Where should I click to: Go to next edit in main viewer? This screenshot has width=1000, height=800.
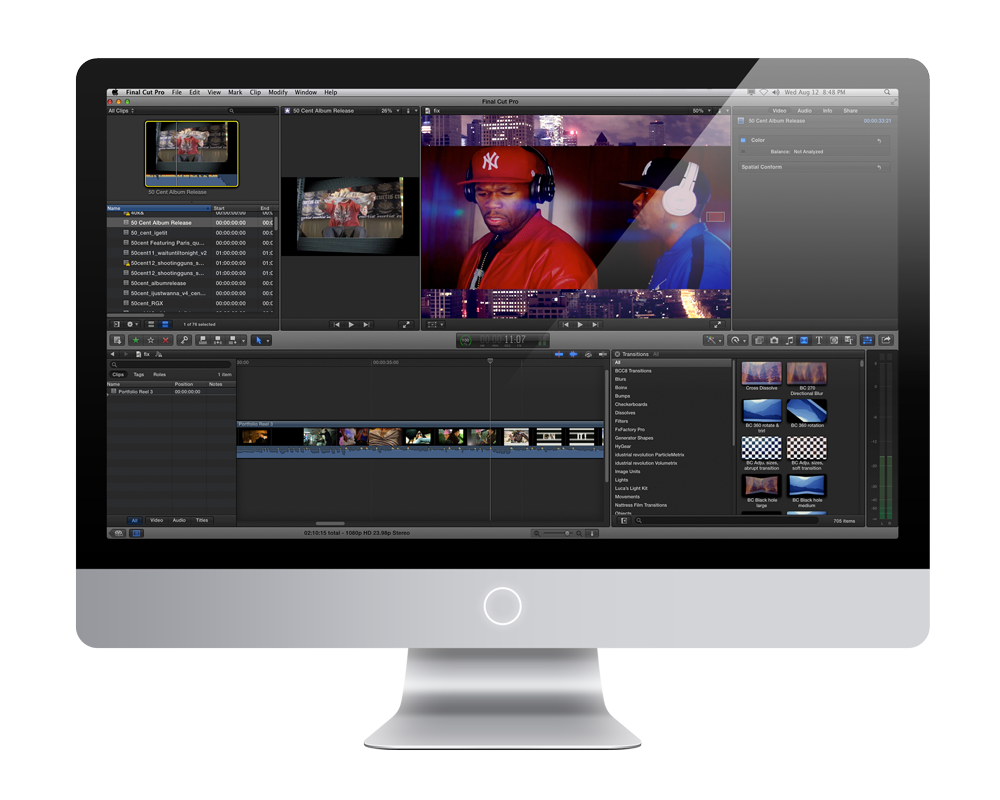(595, 325)
